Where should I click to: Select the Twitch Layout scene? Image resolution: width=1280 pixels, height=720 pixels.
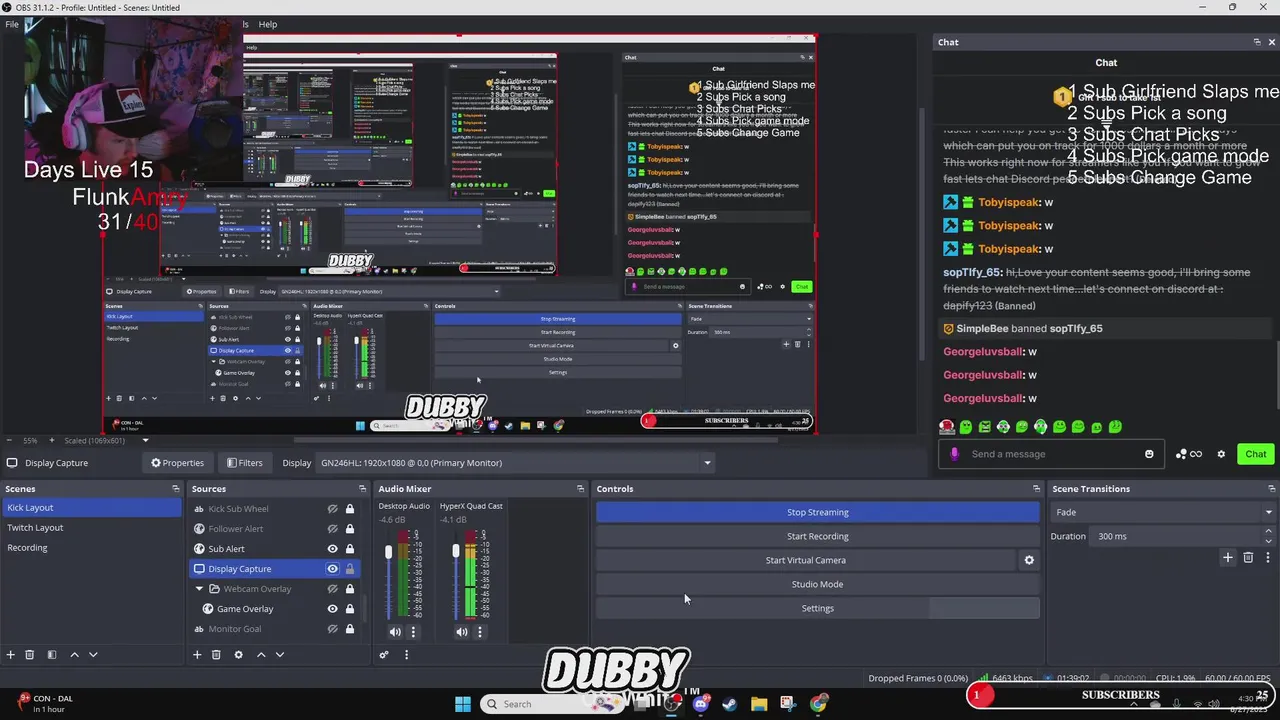92,528
